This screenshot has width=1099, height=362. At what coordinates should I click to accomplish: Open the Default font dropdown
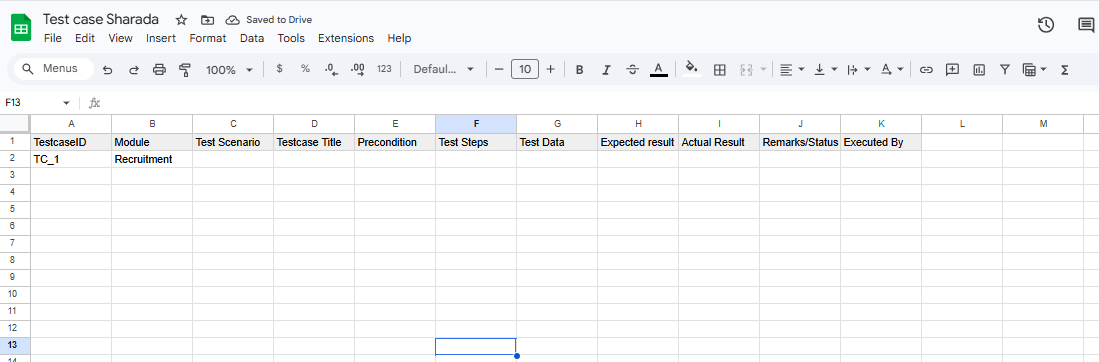click(x=444, y=69)
